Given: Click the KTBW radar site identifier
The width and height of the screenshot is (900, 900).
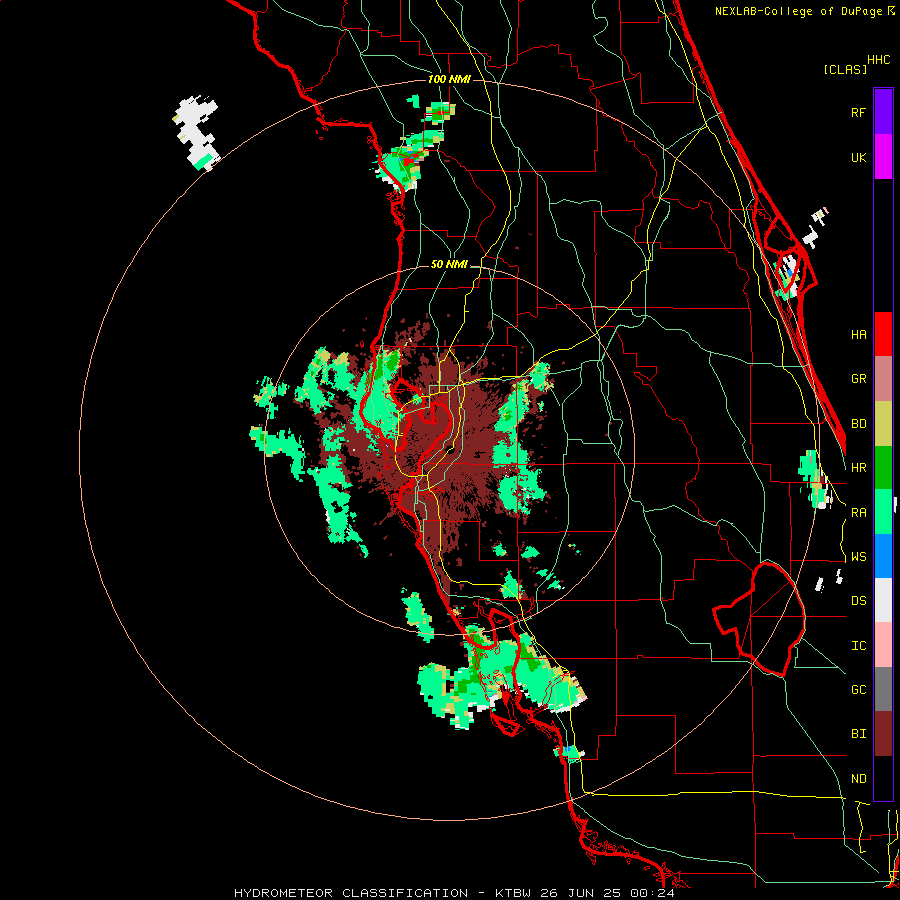Looking at the screenshot, I should [x=513, y=893].
